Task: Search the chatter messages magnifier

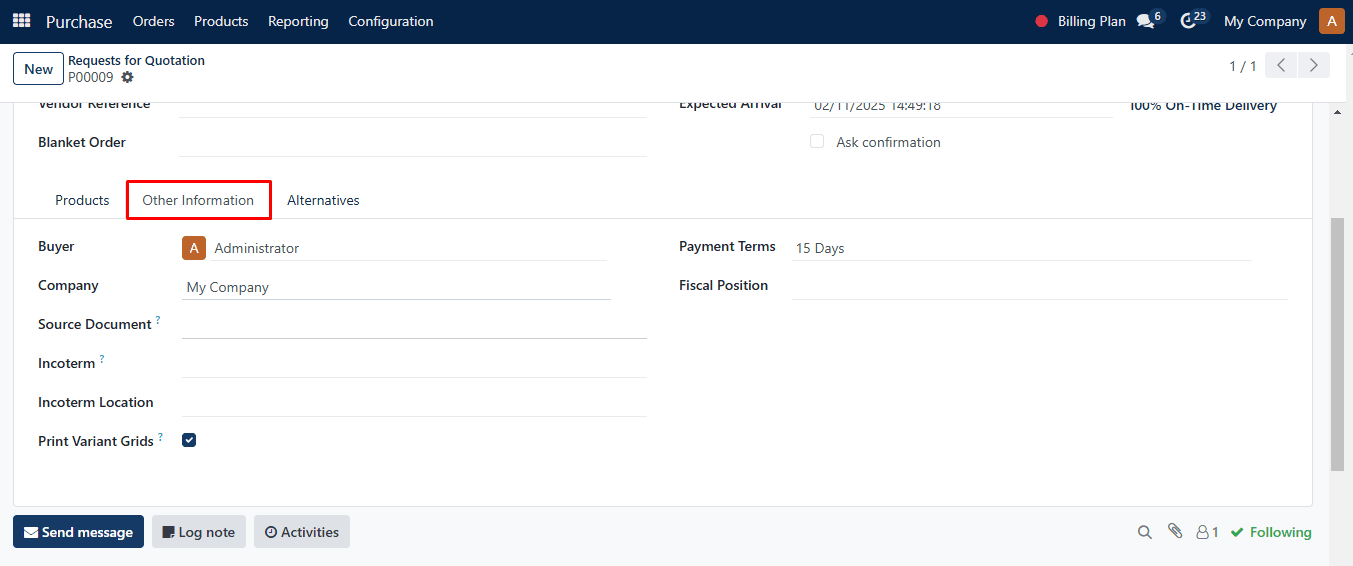Action: point(1145,533)
